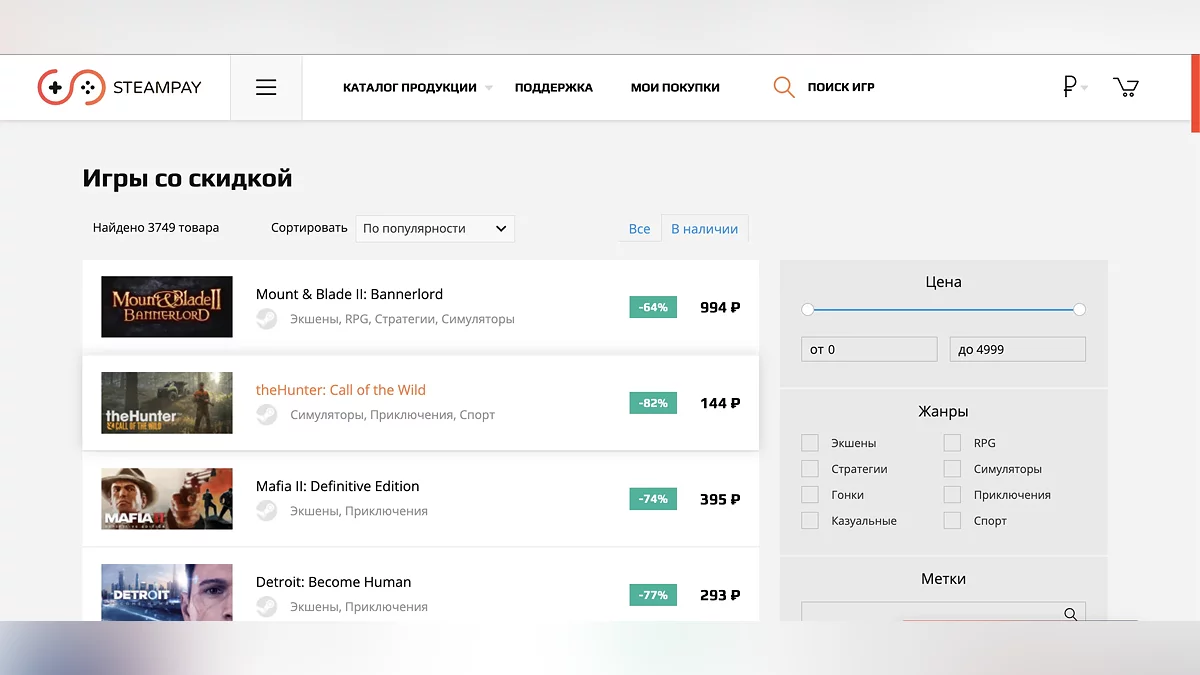Go to Мои покупки
This screenshot has width=1200, height=675.
[x=675, y=87]
